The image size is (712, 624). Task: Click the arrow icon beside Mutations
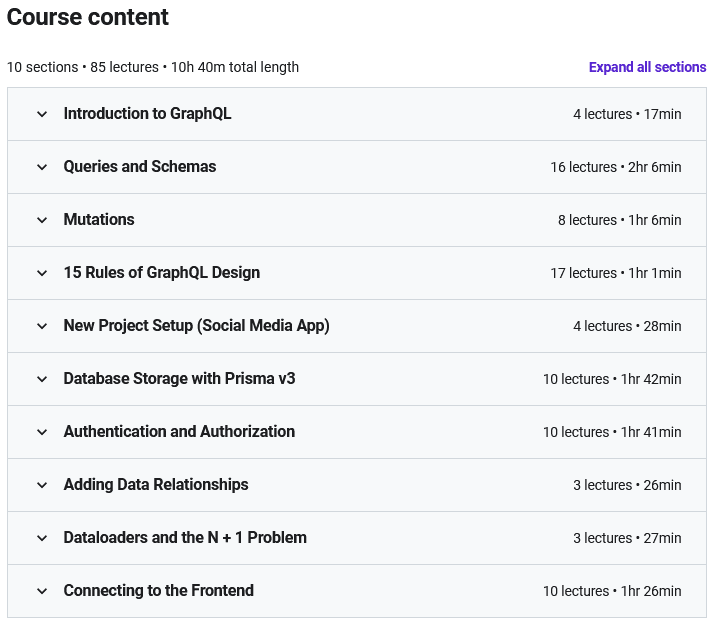(42, 220)
